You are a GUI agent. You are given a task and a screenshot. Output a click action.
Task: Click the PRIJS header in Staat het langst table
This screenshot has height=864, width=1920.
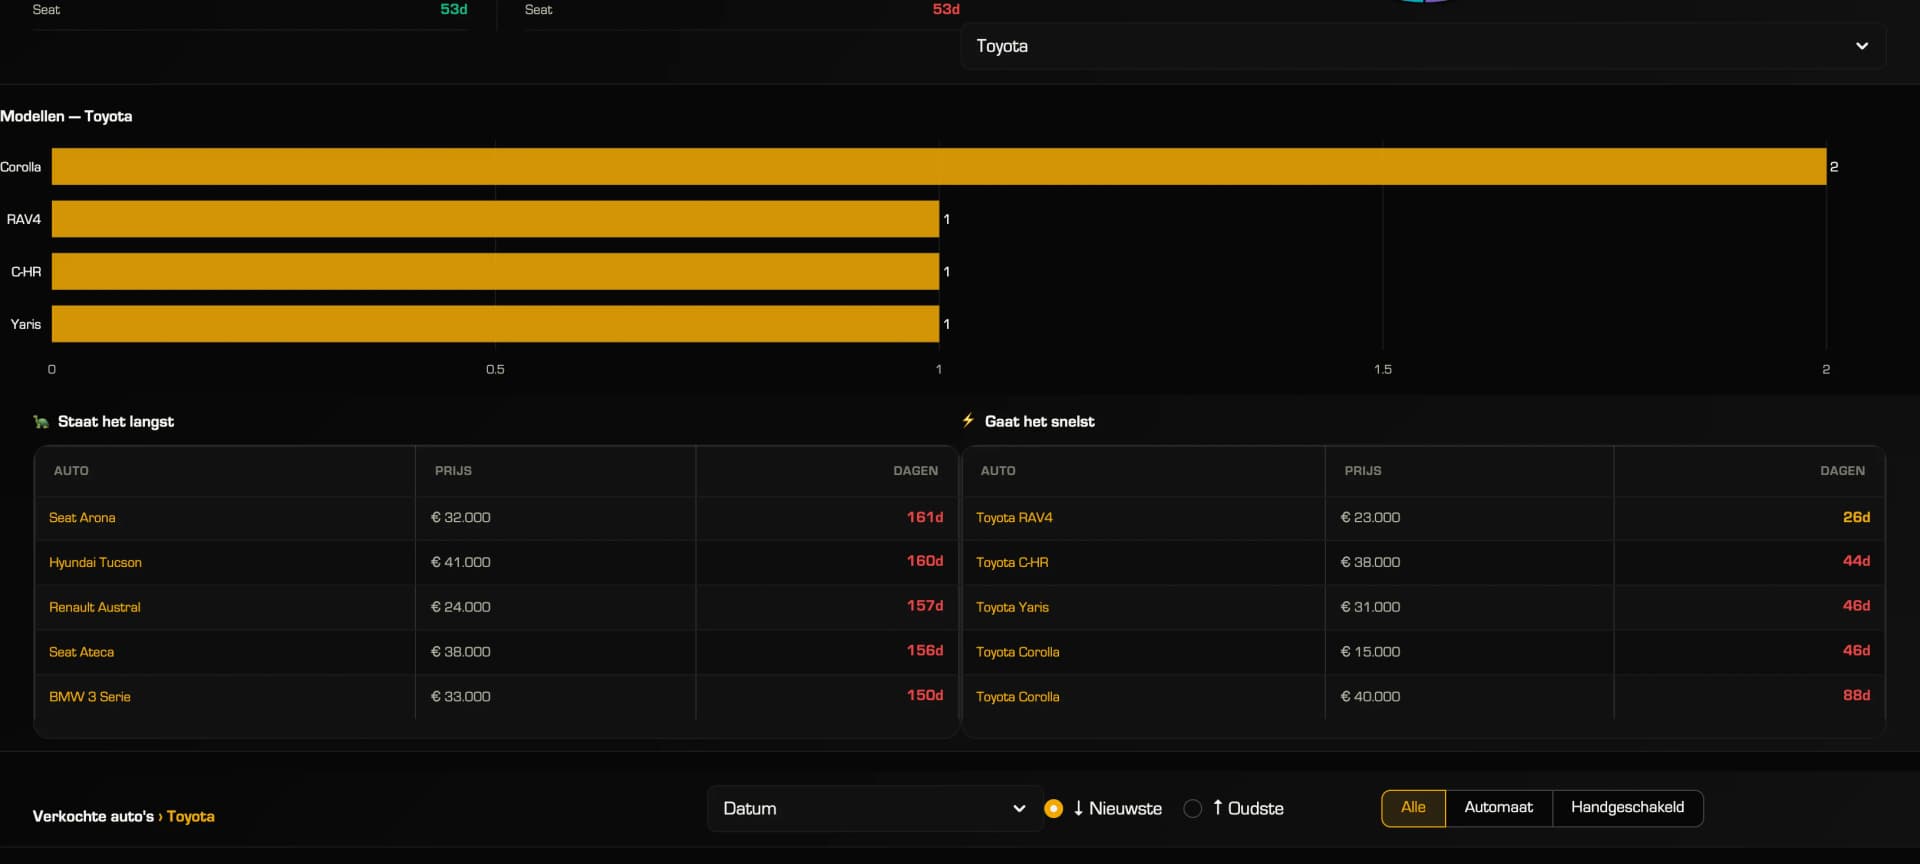pos(453,471)
